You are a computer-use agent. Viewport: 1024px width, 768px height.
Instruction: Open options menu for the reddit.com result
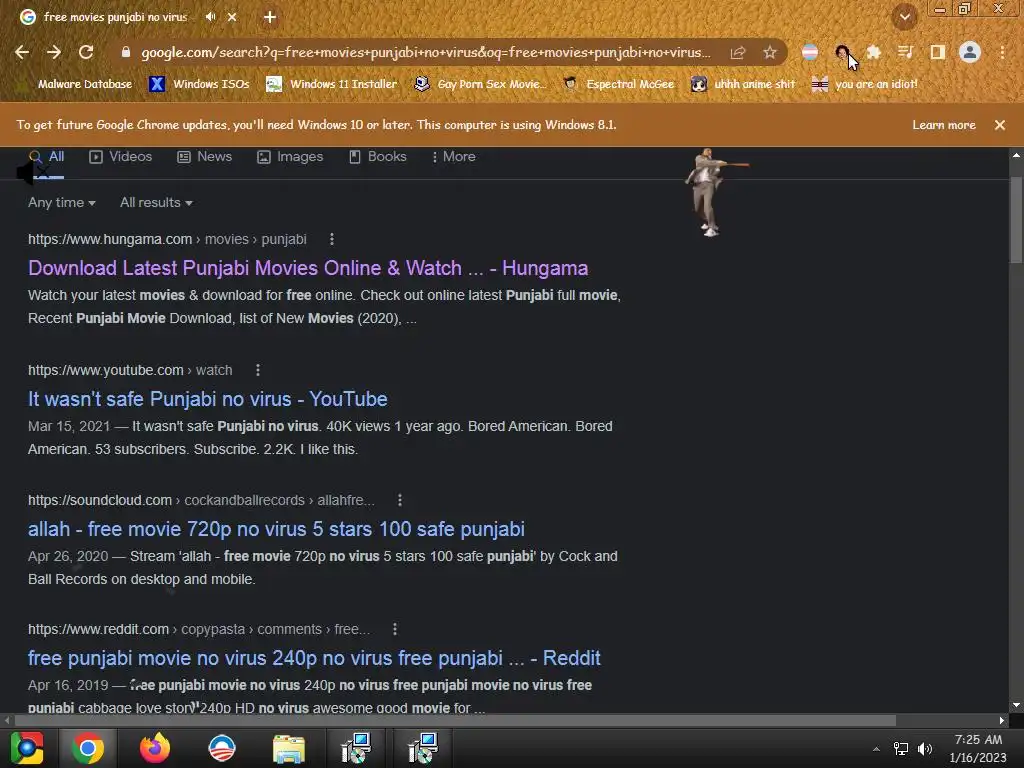point(394,630)
